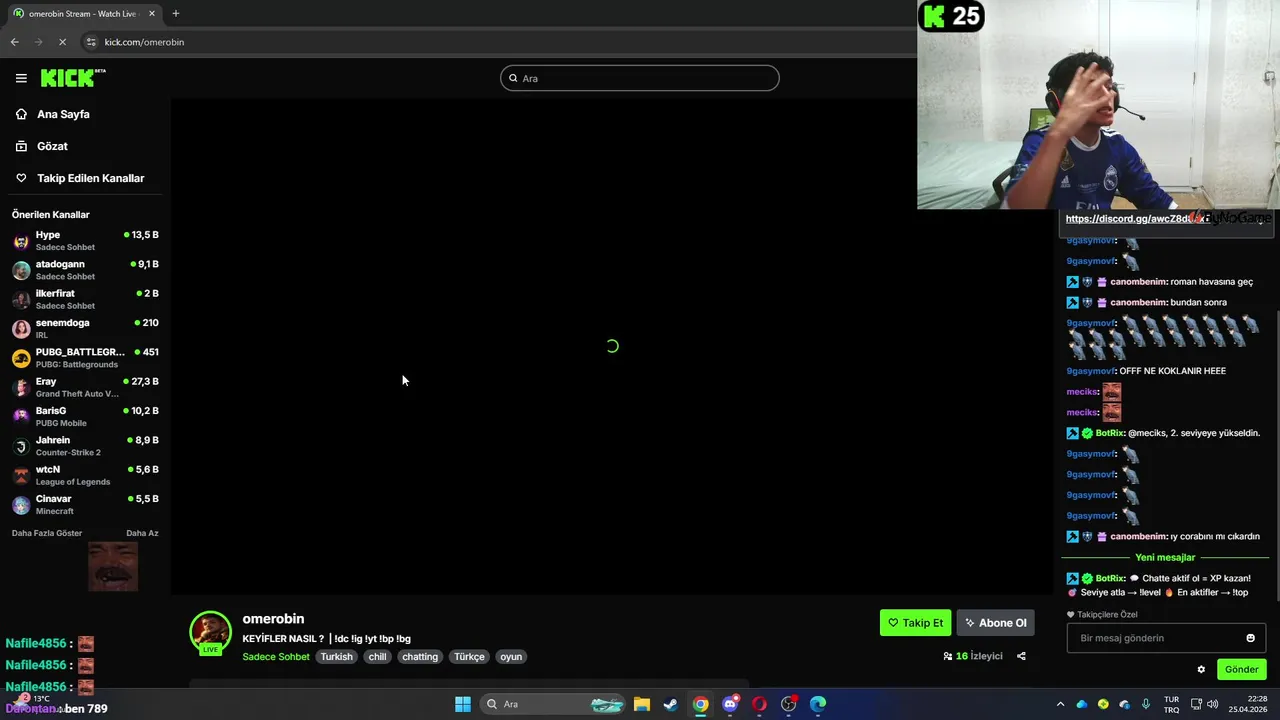Select the omerobin Stream browser tab
The image size is (1280, 720).
(84, 14)
